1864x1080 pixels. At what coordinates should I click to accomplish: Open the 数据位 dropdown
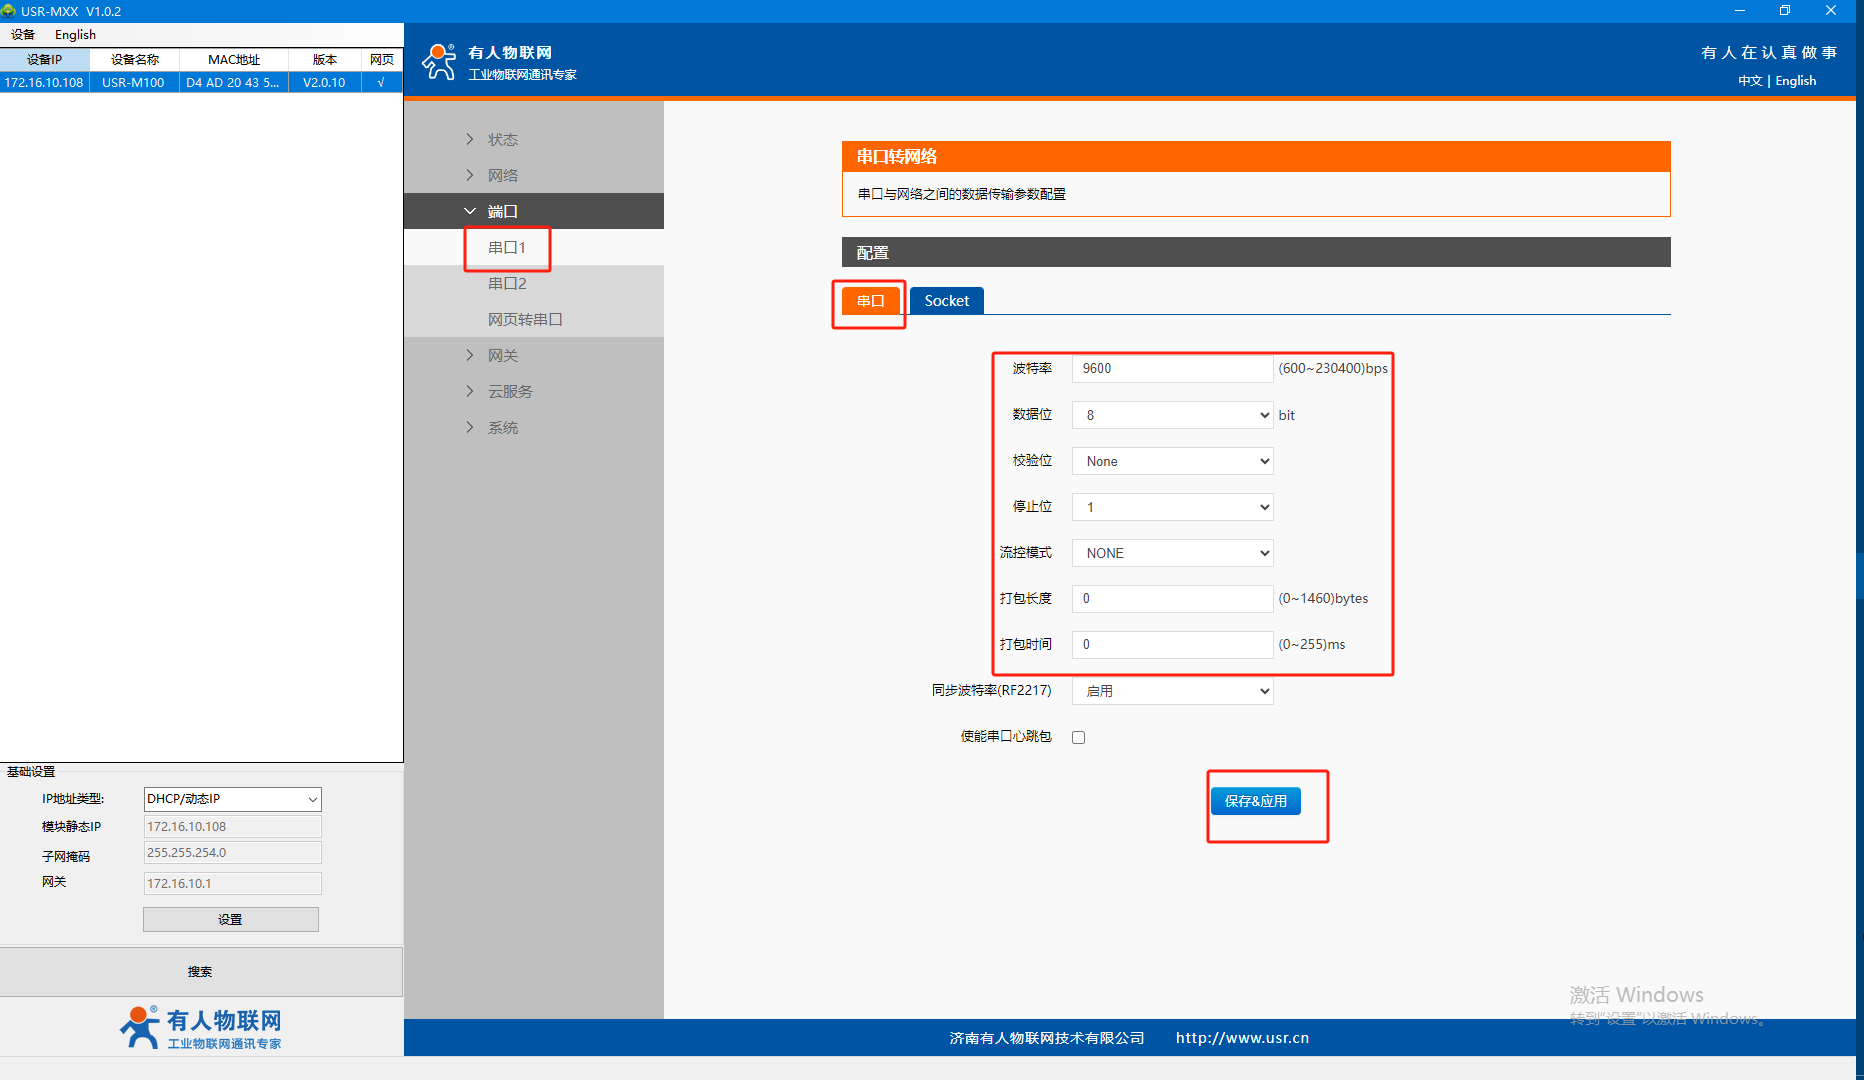click(1172, 415)
